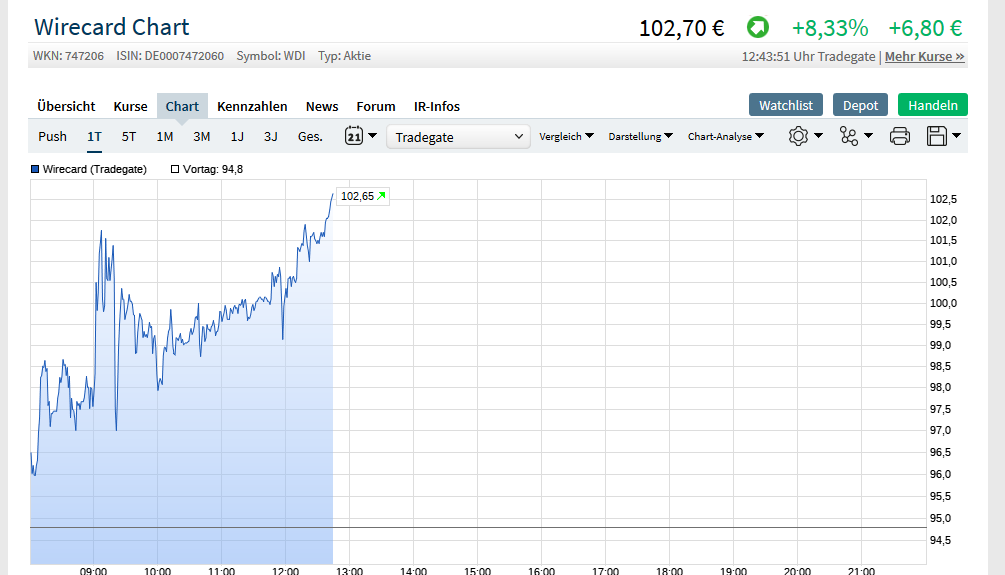Select the 1M timeframe
Viewport: 1005px width, 575px height.
click(x=165, y=137)
